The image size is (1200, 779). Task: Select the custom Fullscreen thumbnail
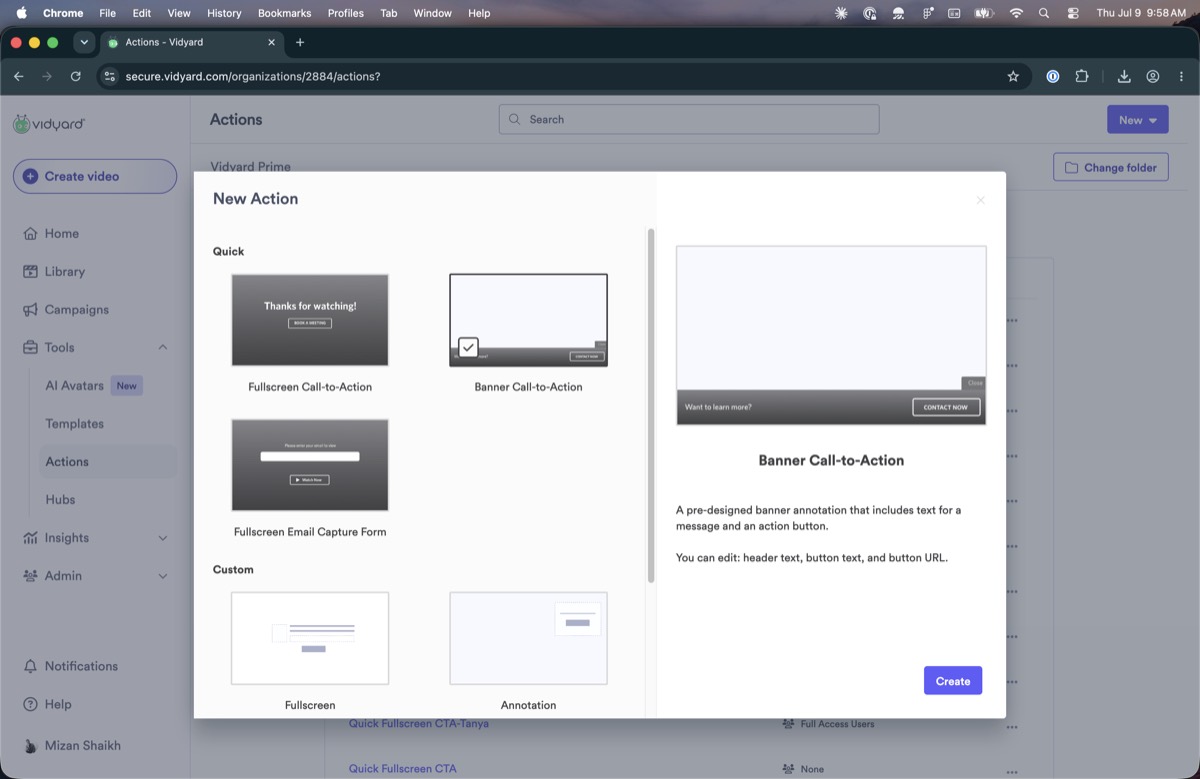[310, 638]
